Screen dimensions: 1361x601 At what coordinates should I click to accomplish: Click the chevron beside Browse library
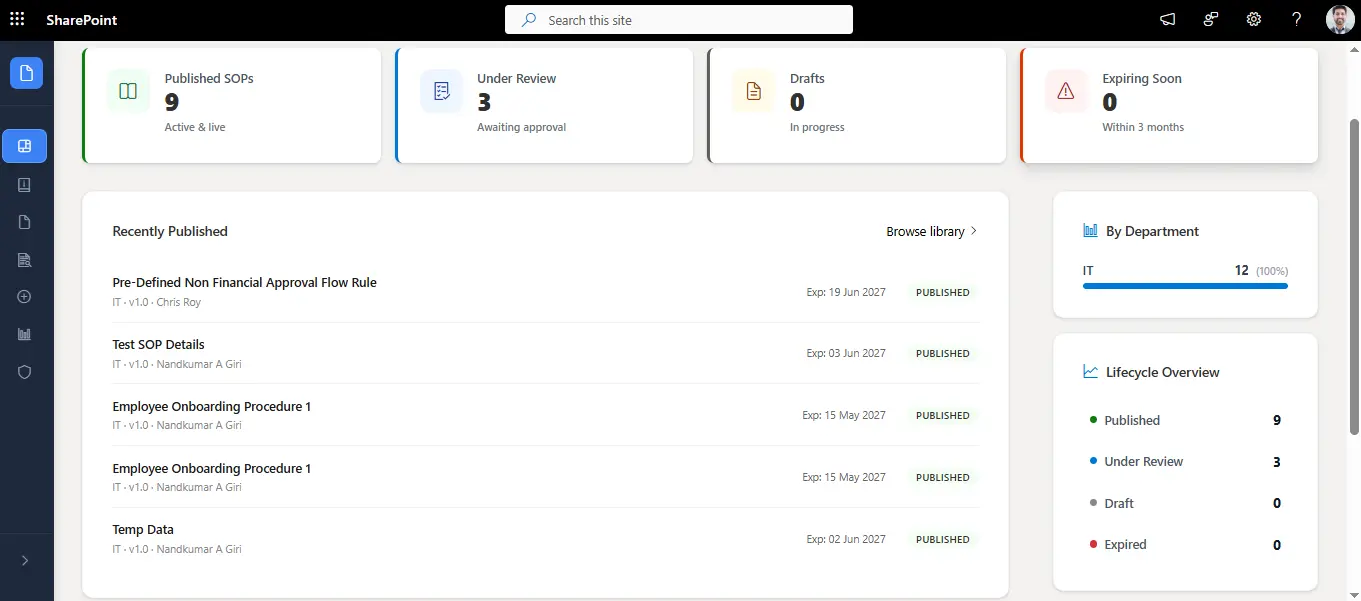coord(974,231)
